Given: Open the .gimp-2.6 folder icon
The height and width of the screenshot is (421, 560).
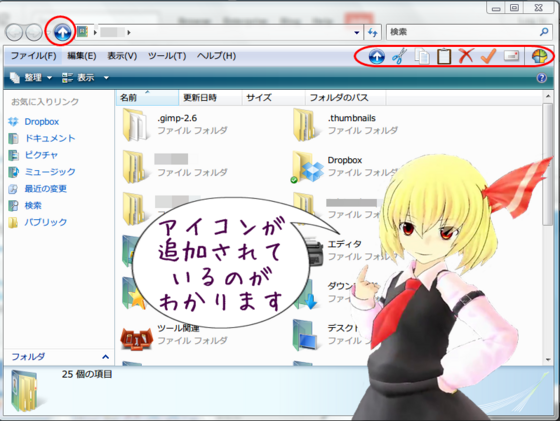Looking at the screenshot, I should click(135, 125).
